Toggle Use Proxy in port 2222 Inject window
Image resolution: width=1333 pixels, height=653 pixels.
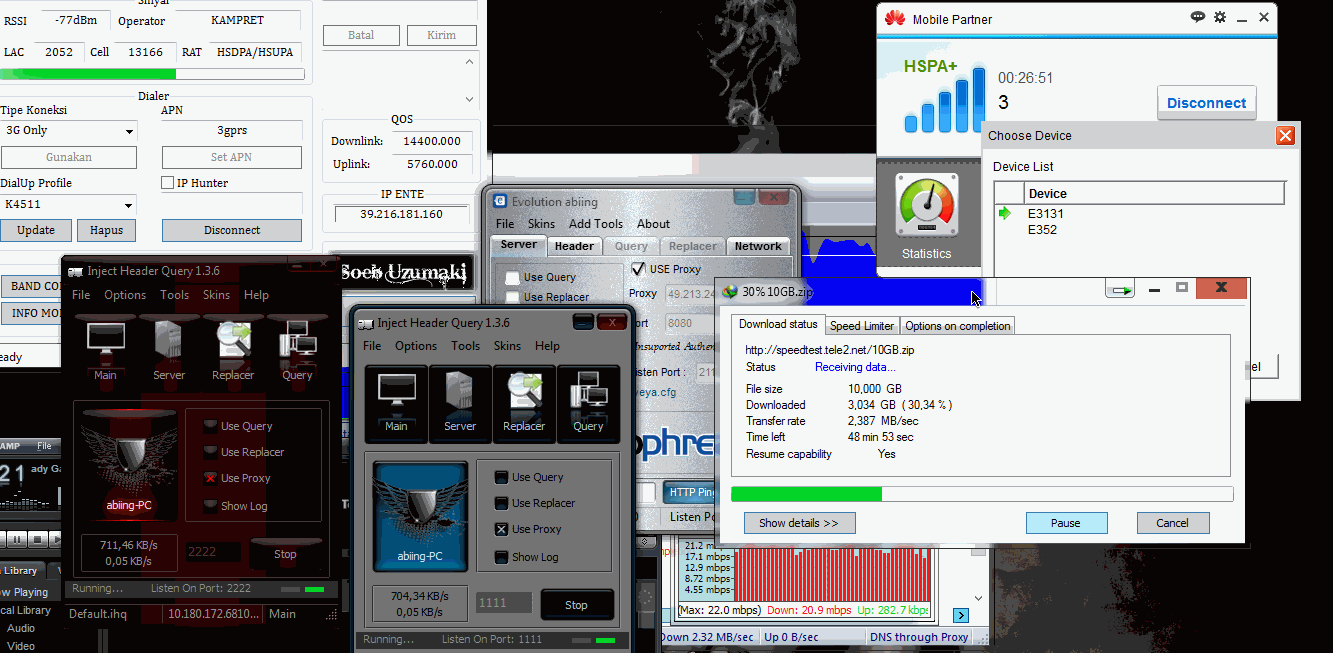pos(210,478)
